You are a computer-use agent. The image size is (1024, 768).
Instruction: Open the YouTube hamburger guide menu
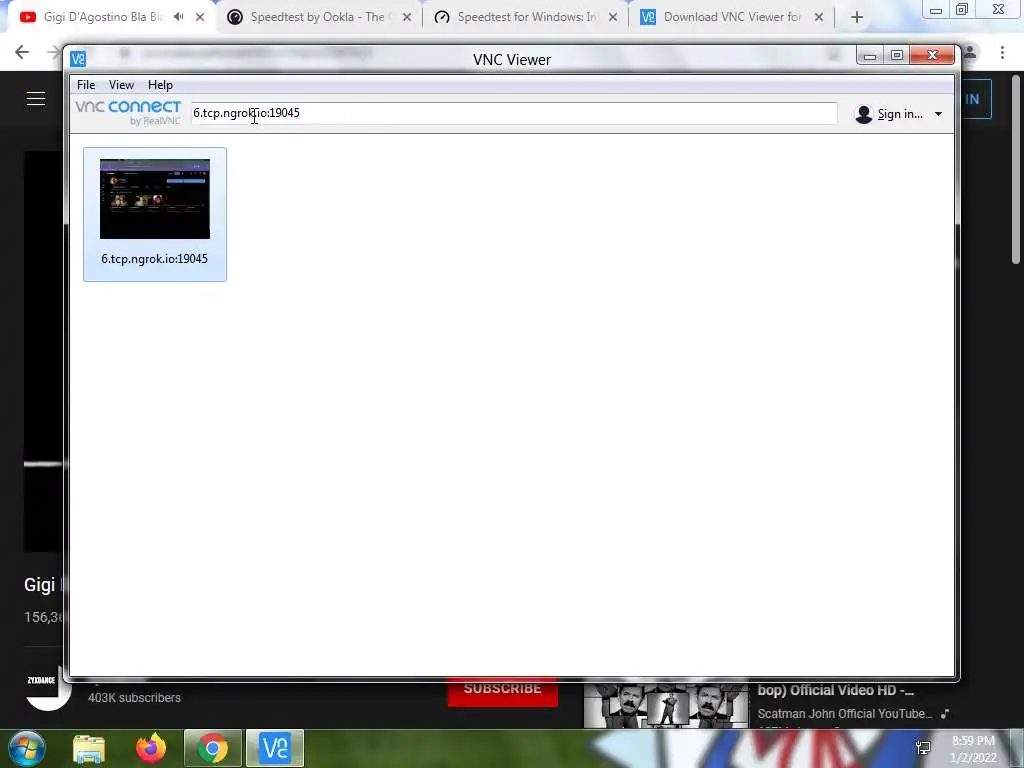(x=36, y=99)
